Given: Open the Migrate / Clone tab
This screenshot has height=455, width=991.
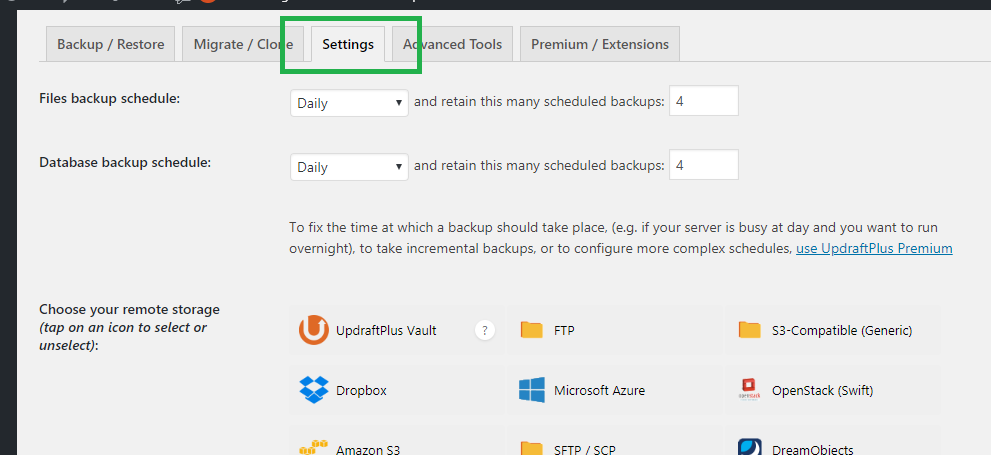Looking at the screenshot, I should tap(243, 44).
